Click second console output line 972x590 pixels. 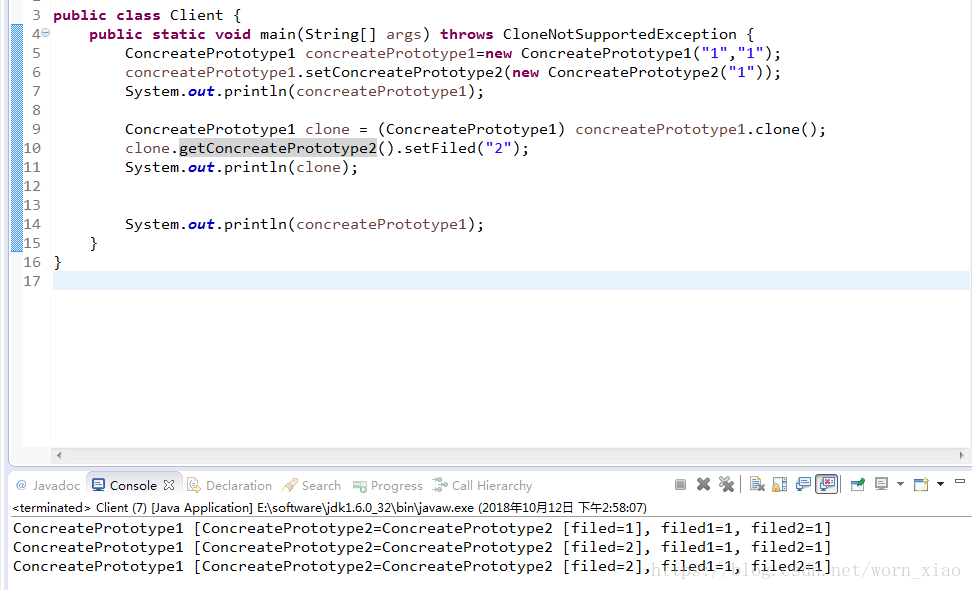(422, 547)
